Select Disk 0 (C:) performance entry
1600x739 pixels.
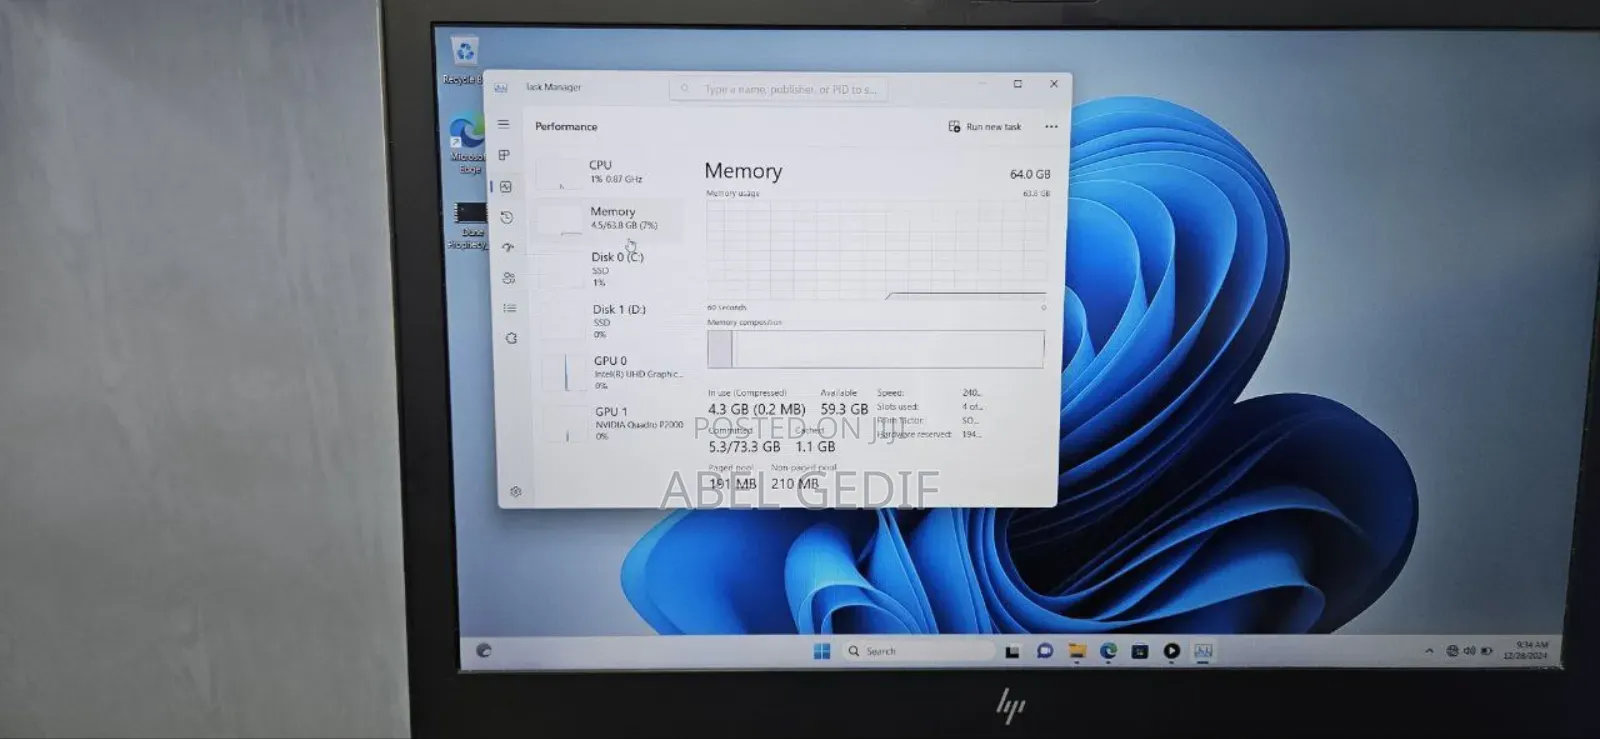pyautogui.click(x=610, y=269)
